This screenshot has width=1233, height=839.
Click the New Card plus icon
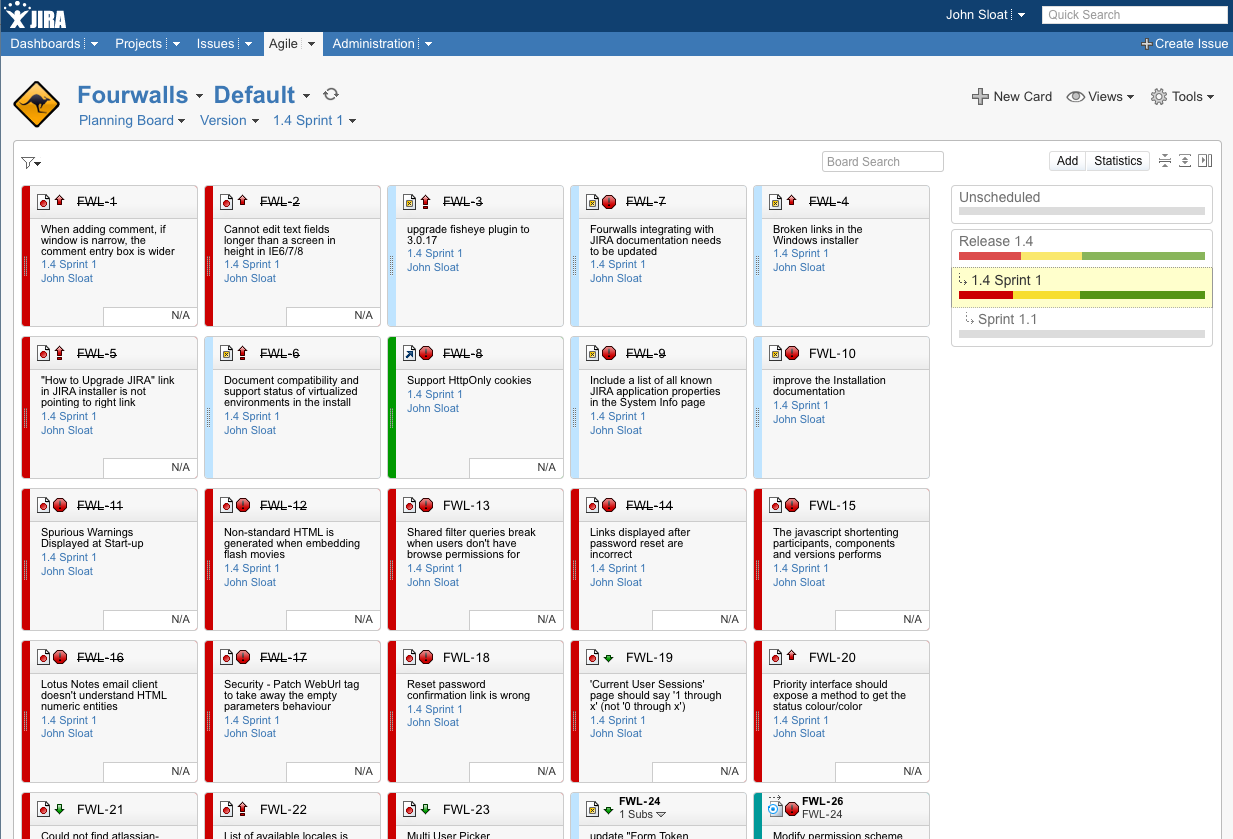(980, 96)
